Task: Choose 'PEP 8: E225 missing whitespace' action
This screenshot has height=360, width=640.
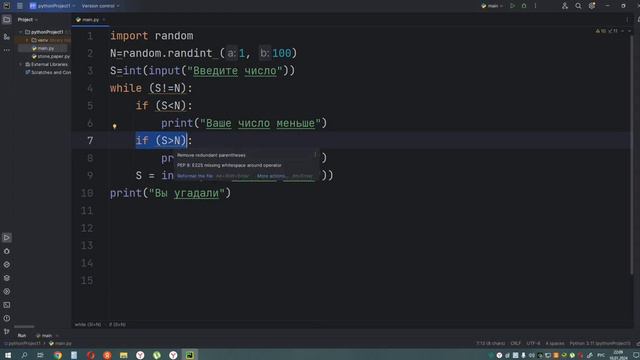Action: (x=229, y=165)
